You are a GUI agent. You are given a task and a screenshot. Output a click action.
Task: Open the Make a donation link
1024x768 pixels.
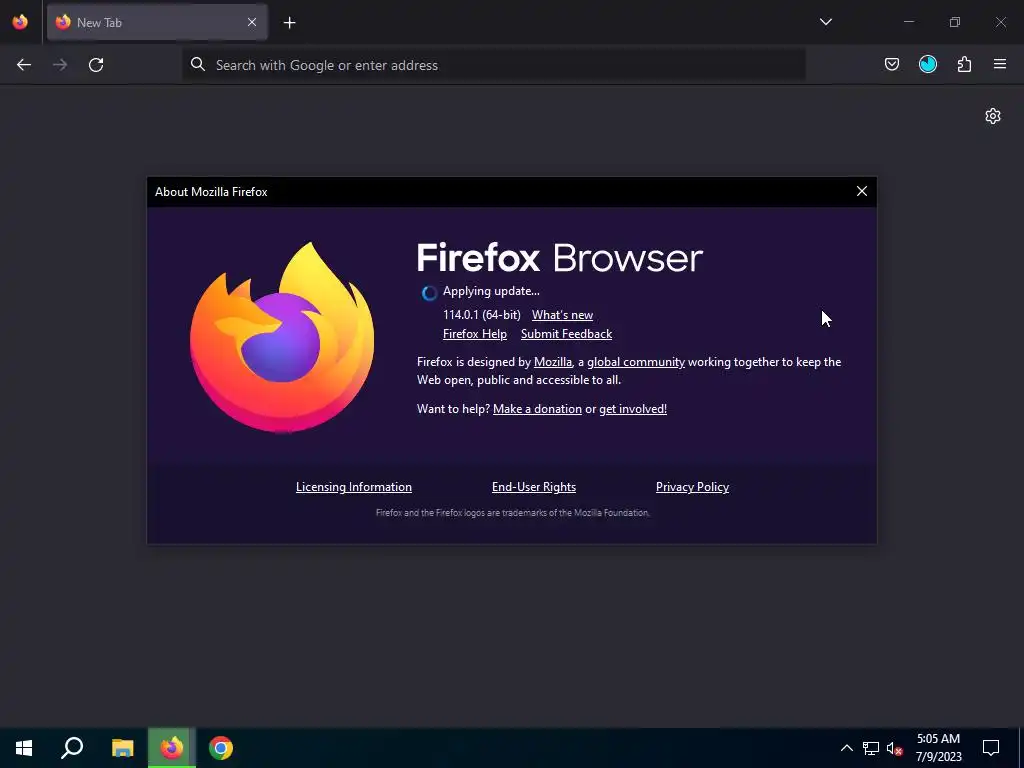coord(537,409)
